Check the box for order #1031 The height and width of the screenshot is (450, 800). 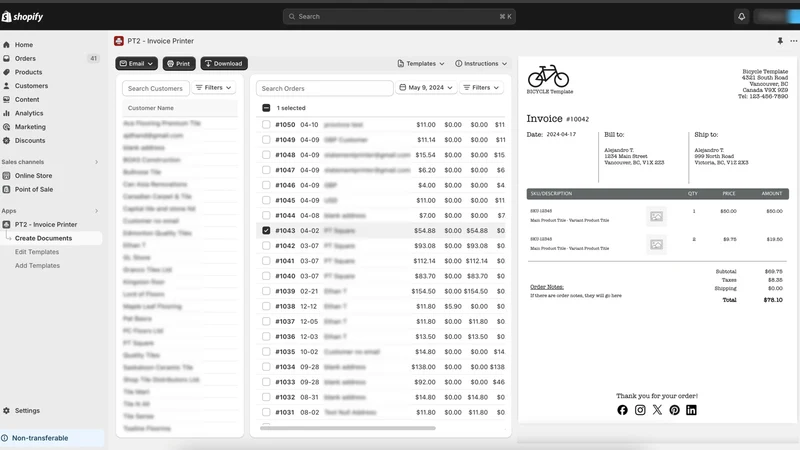click(x=266, y=412)
